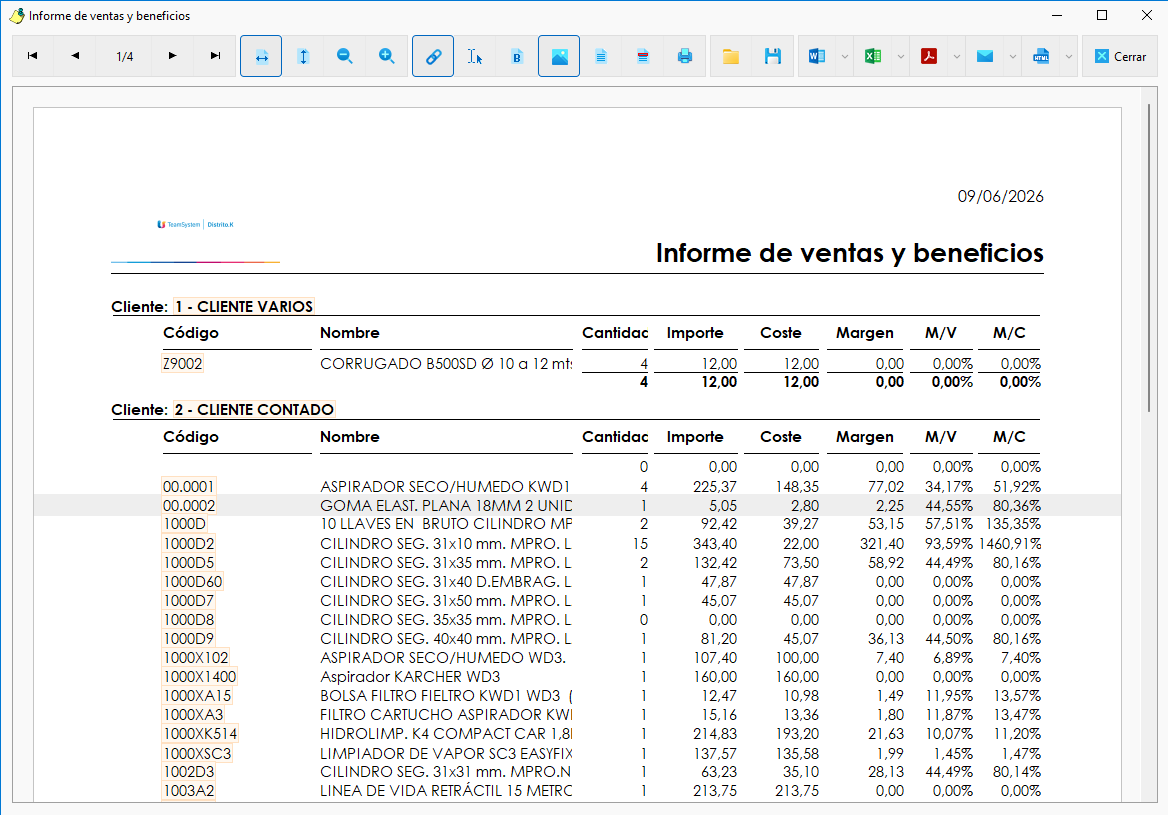Screen dimensions: 1168x815
Task: Print the report with printer icon
Action: pyautogui.click(x=685, y=56)
